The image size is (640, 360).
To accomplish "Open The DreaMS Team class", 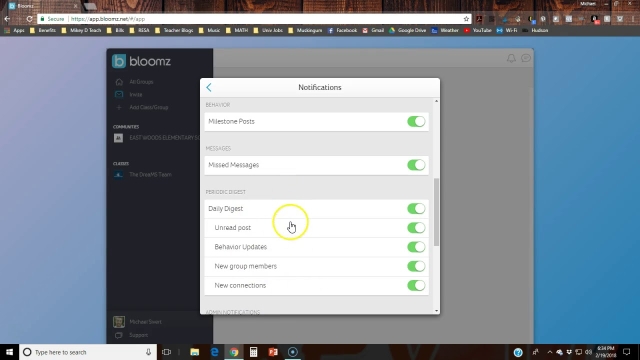I will click(x=150, y=175).
